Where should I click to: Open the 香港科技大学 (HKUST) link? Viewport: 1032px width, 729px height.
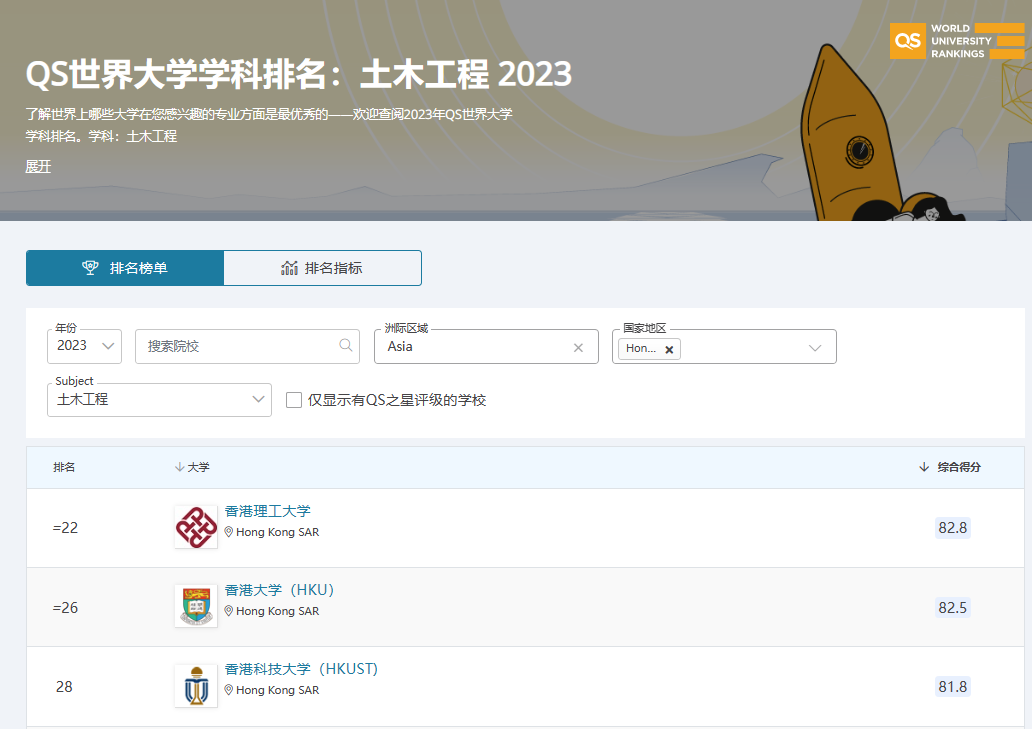[301, 669]
